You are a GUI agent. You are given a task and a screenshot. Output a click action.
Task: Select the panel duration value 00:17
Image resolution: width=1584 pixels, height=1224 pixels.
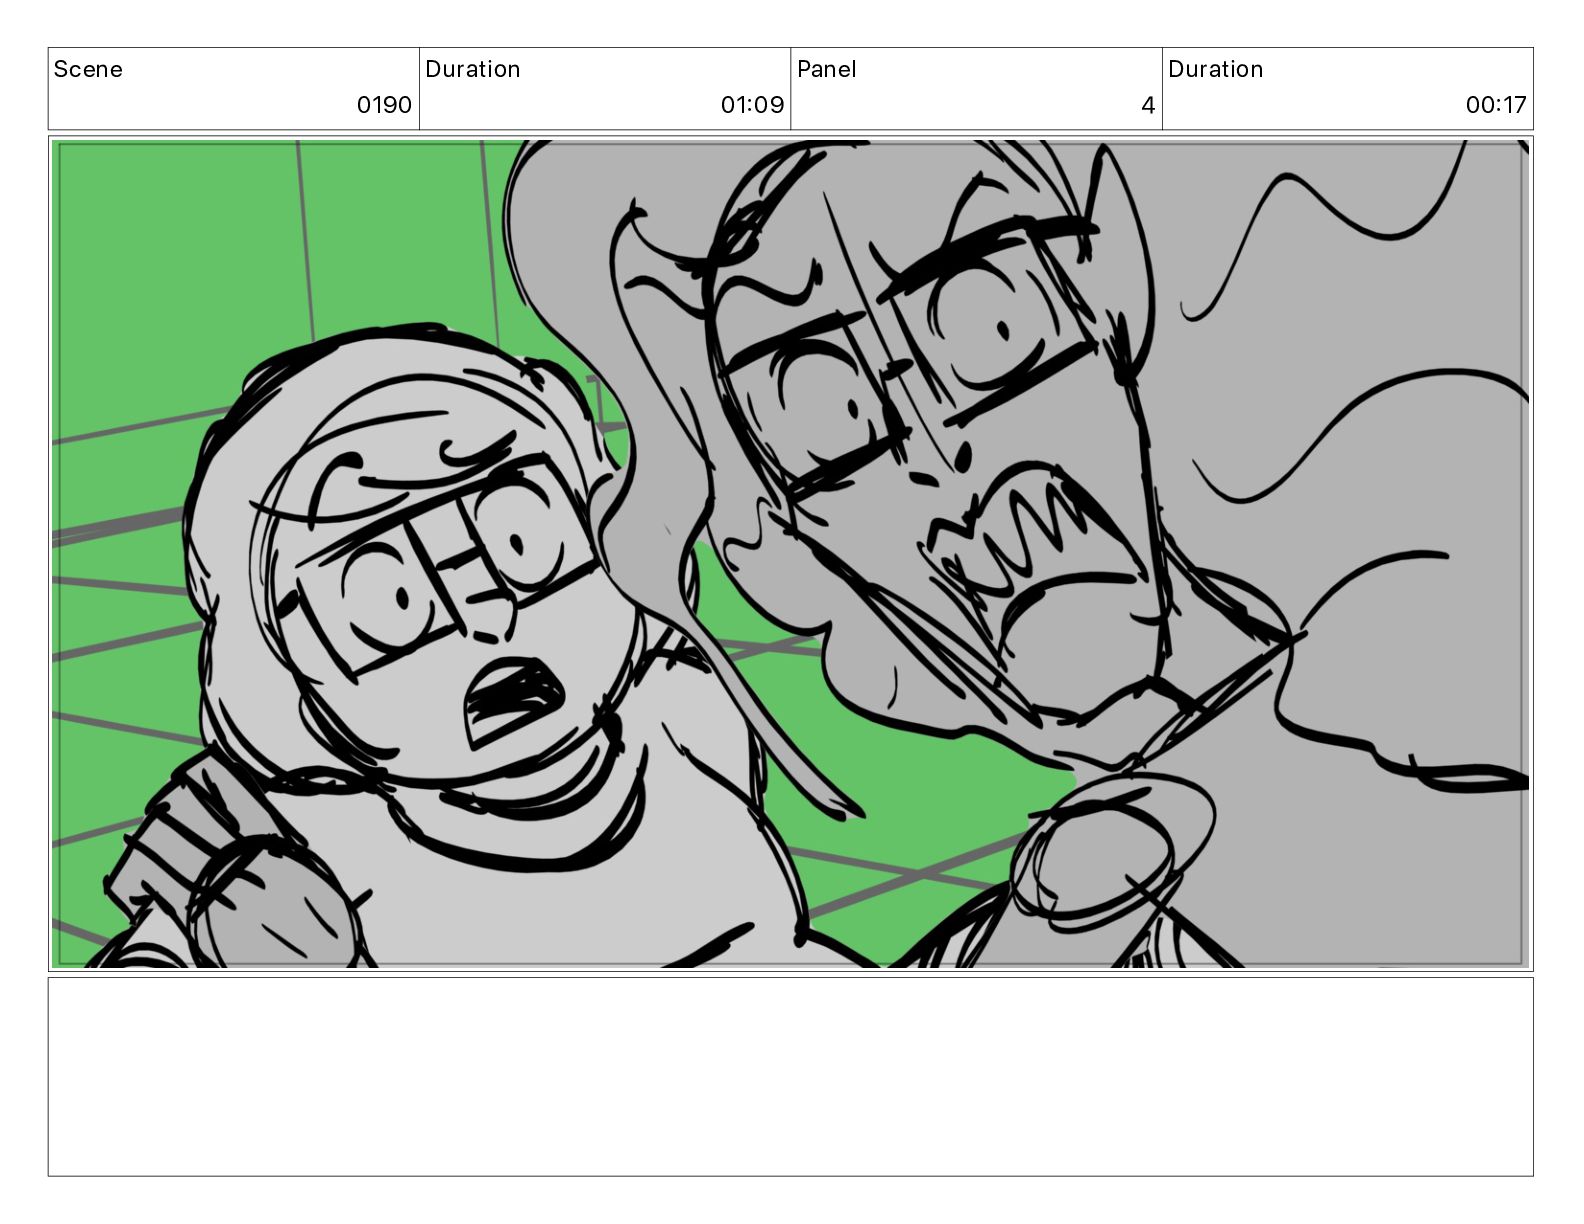1496,105
